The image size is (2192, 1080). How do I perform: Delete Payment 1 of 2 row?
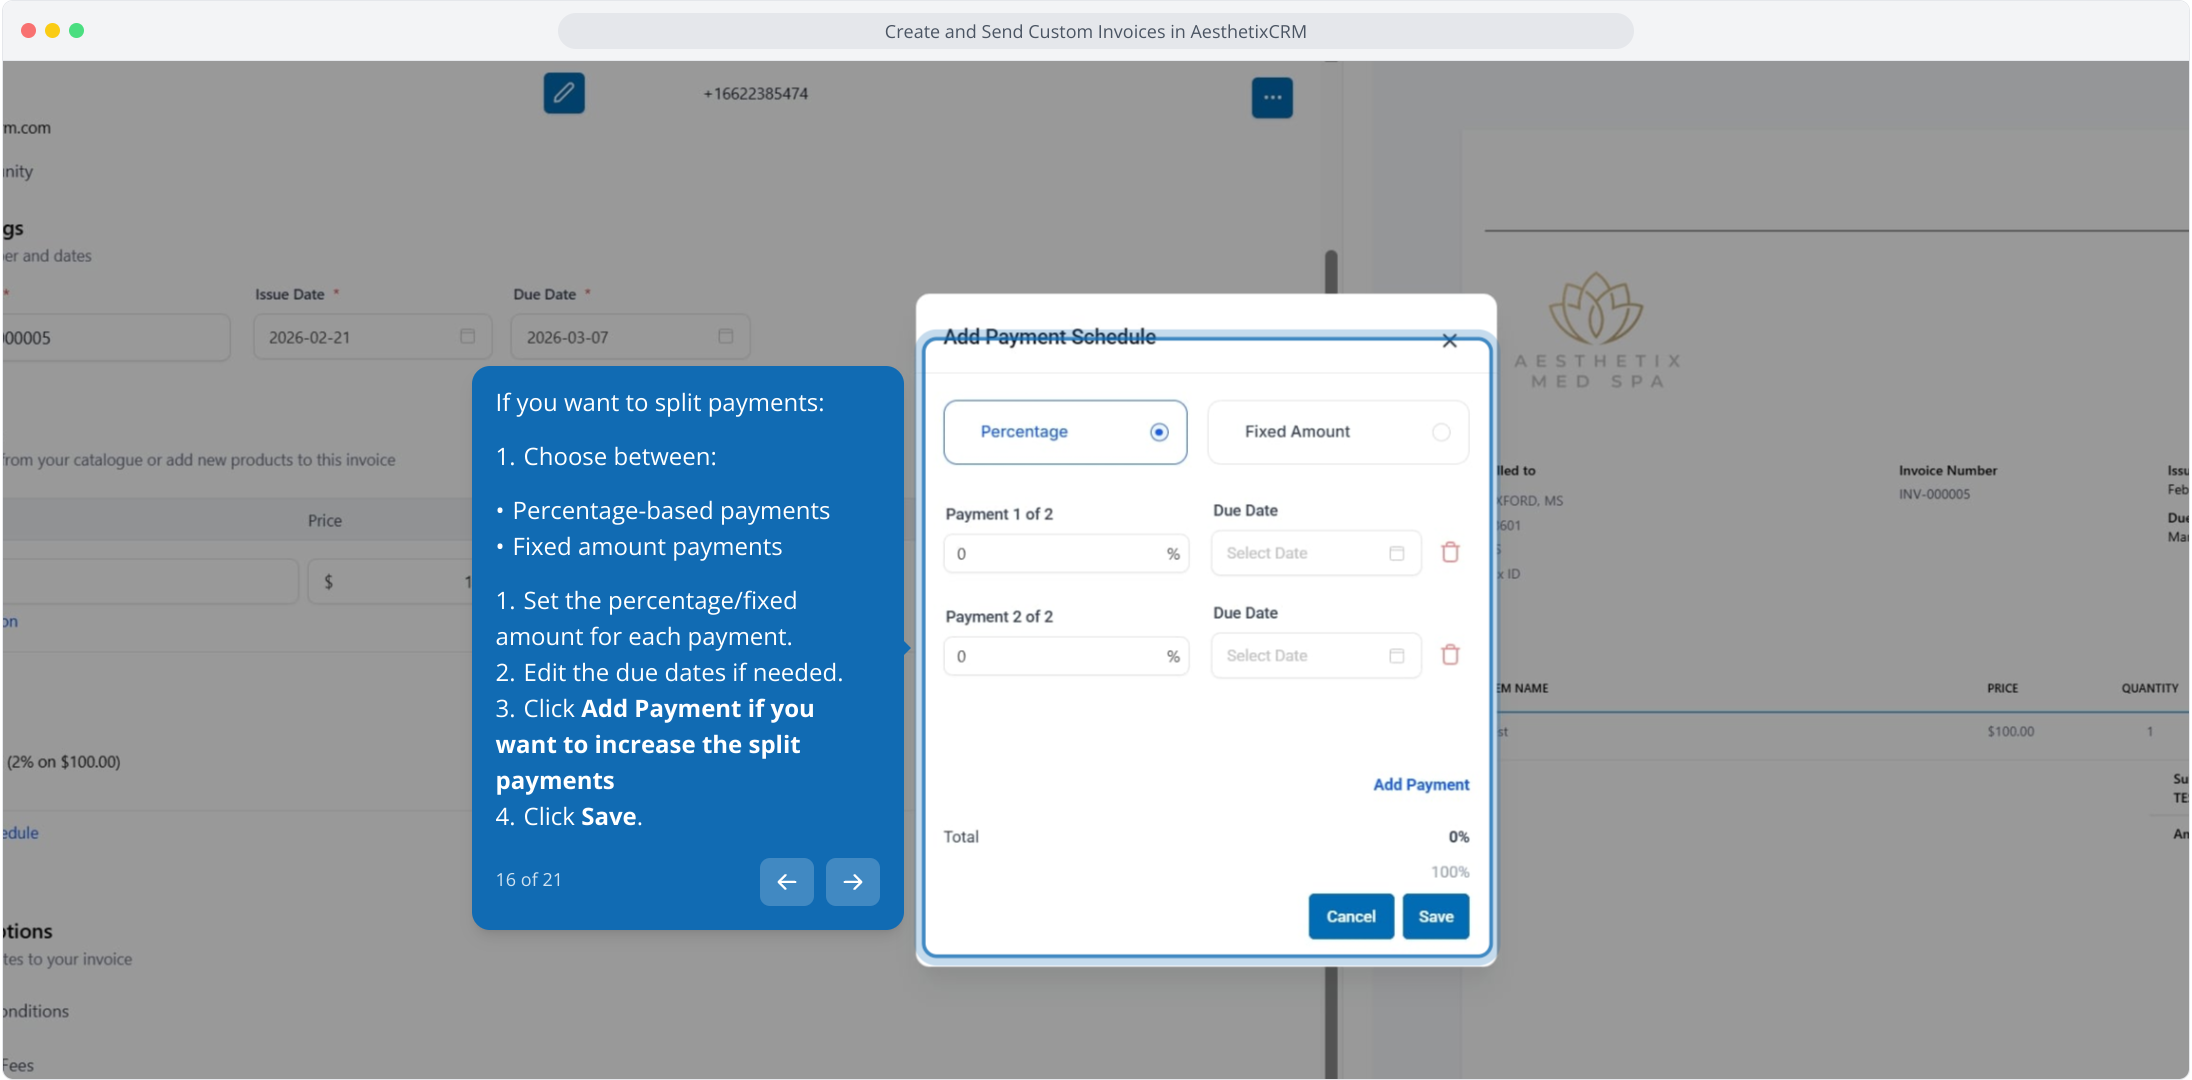coord(1450,553)
